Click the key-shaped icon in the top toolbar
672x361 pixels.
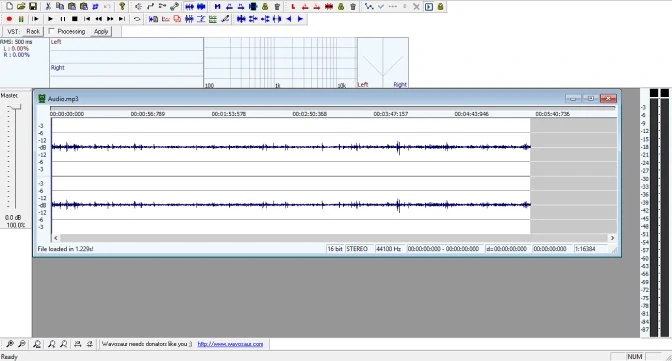123,6
